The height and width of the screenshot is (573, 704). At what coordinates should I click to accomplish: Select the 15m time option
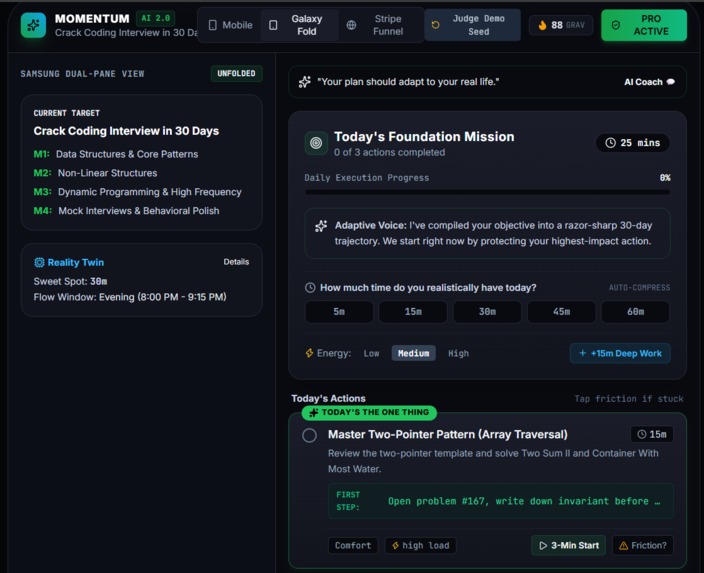pyautogui.click(x=413, y=312)
